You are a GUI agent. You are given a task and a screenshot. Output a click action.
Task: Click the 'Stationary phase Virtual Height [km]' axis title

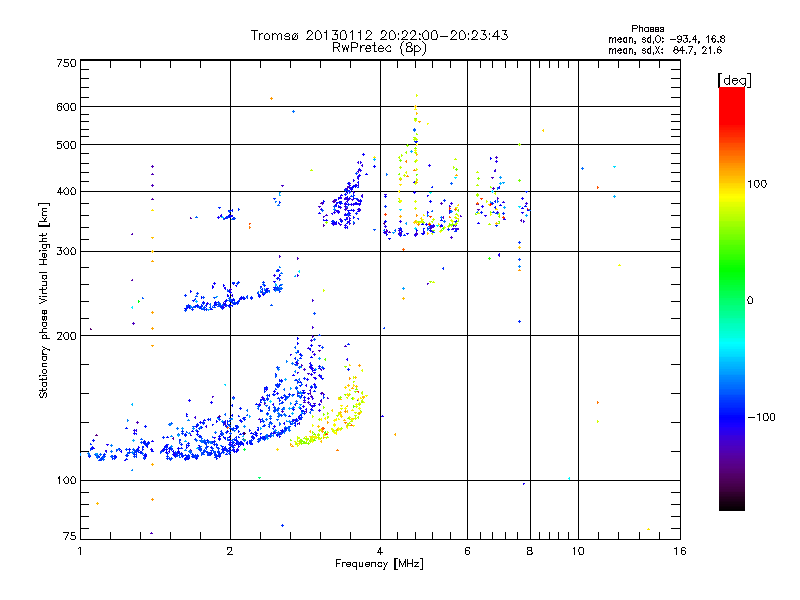pos(43,300)
